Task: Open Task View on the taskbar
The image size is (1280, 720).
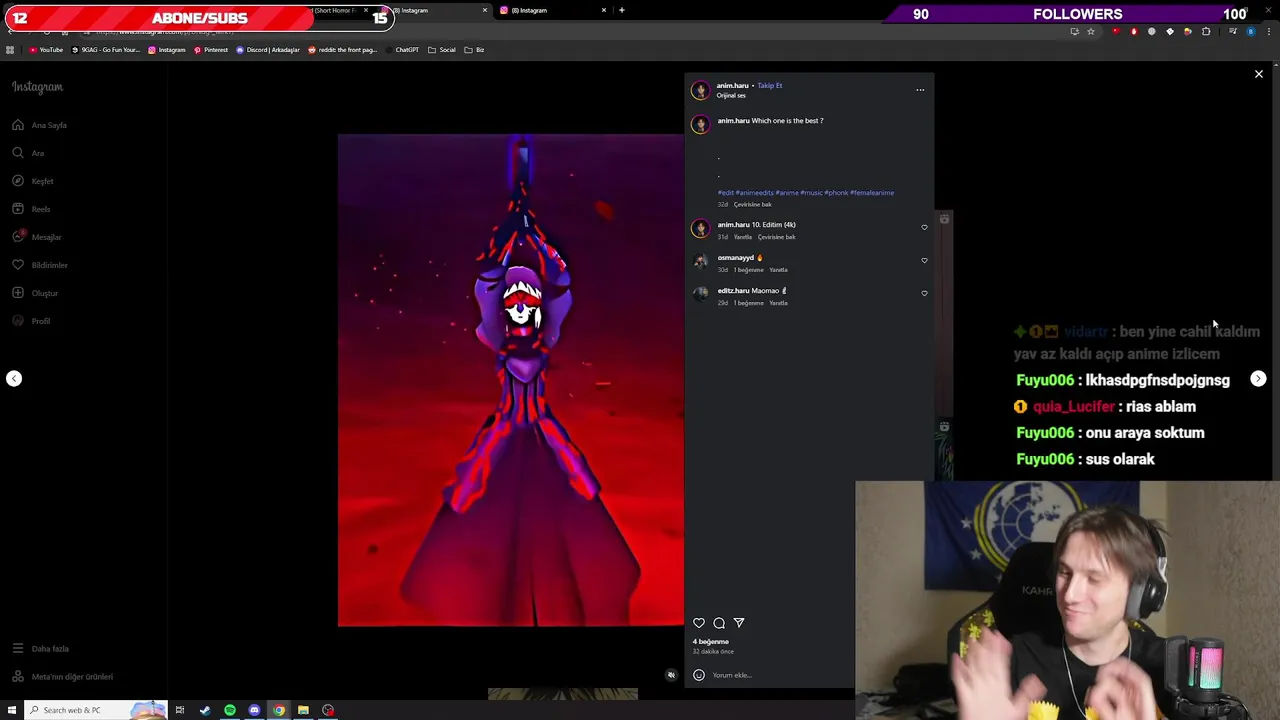Action: tap(180, 710)
